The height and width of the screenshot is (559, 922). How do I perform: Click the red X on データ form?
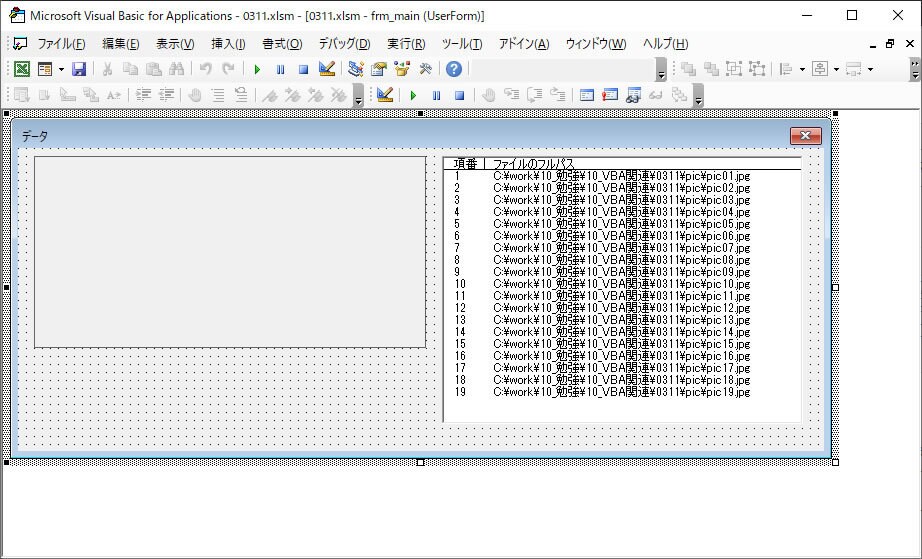pos(806,136)
